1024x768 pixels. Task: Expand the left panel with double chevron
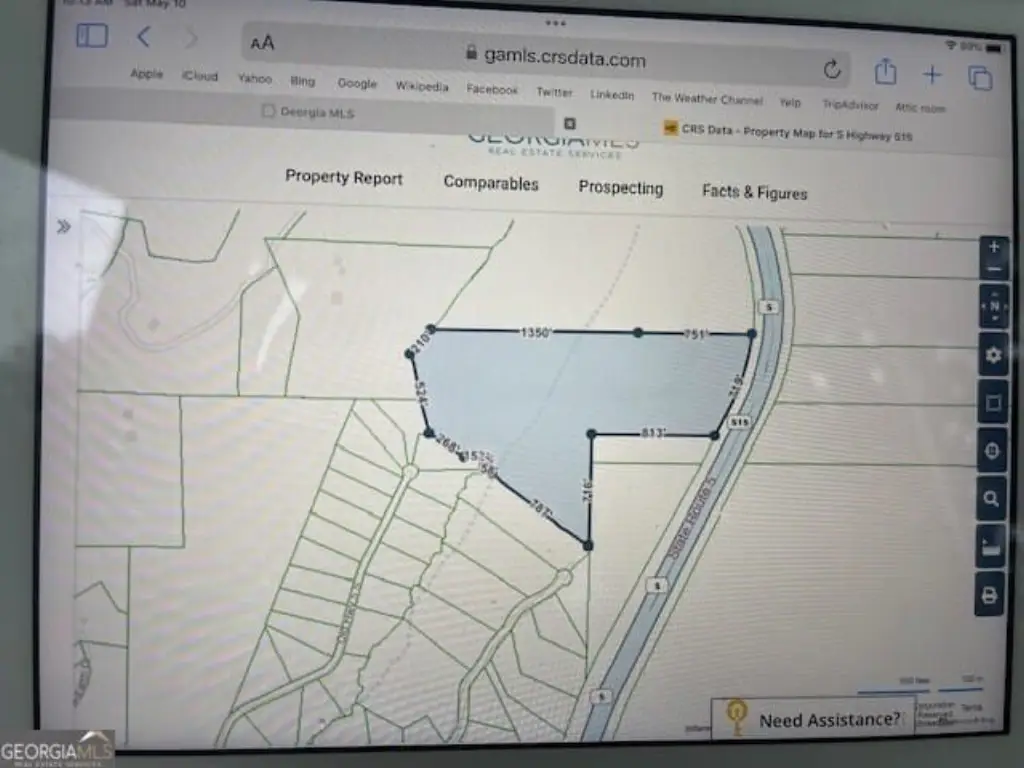click(64, 227)
